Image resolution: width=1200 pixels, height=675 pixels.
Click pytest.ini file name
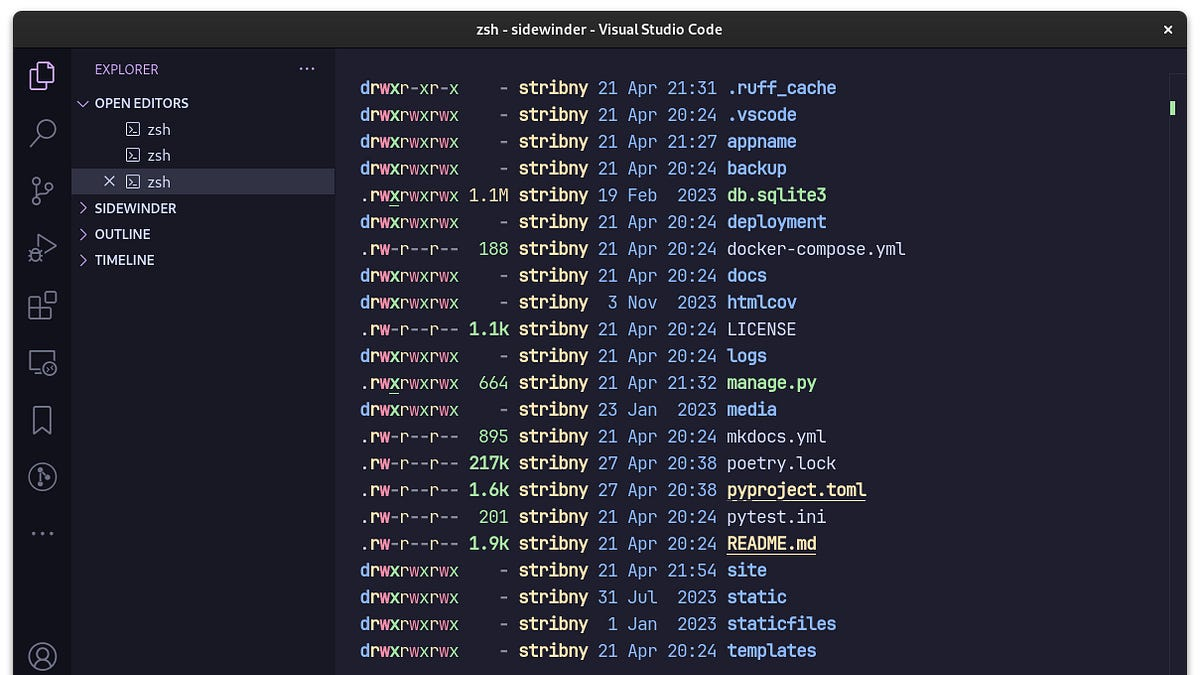(x=776, y=517)
